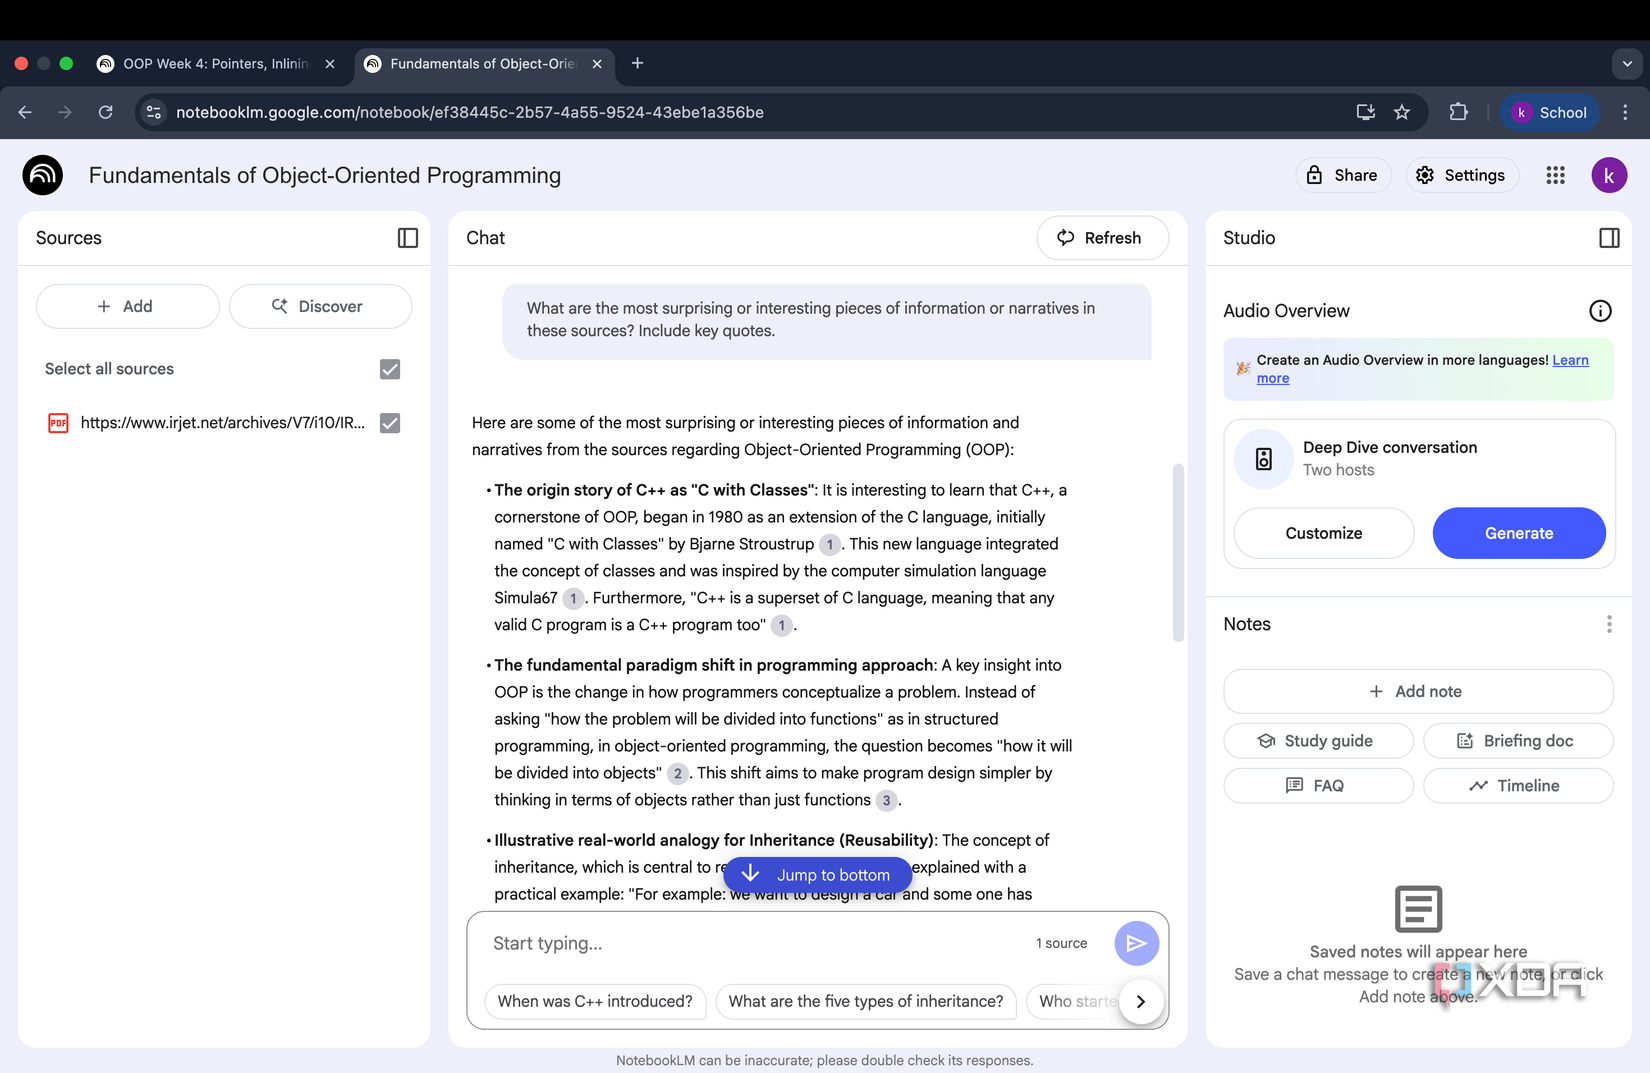Generate a Briefing doc
This screenshot has height=1073, width=1650.
1518,741
